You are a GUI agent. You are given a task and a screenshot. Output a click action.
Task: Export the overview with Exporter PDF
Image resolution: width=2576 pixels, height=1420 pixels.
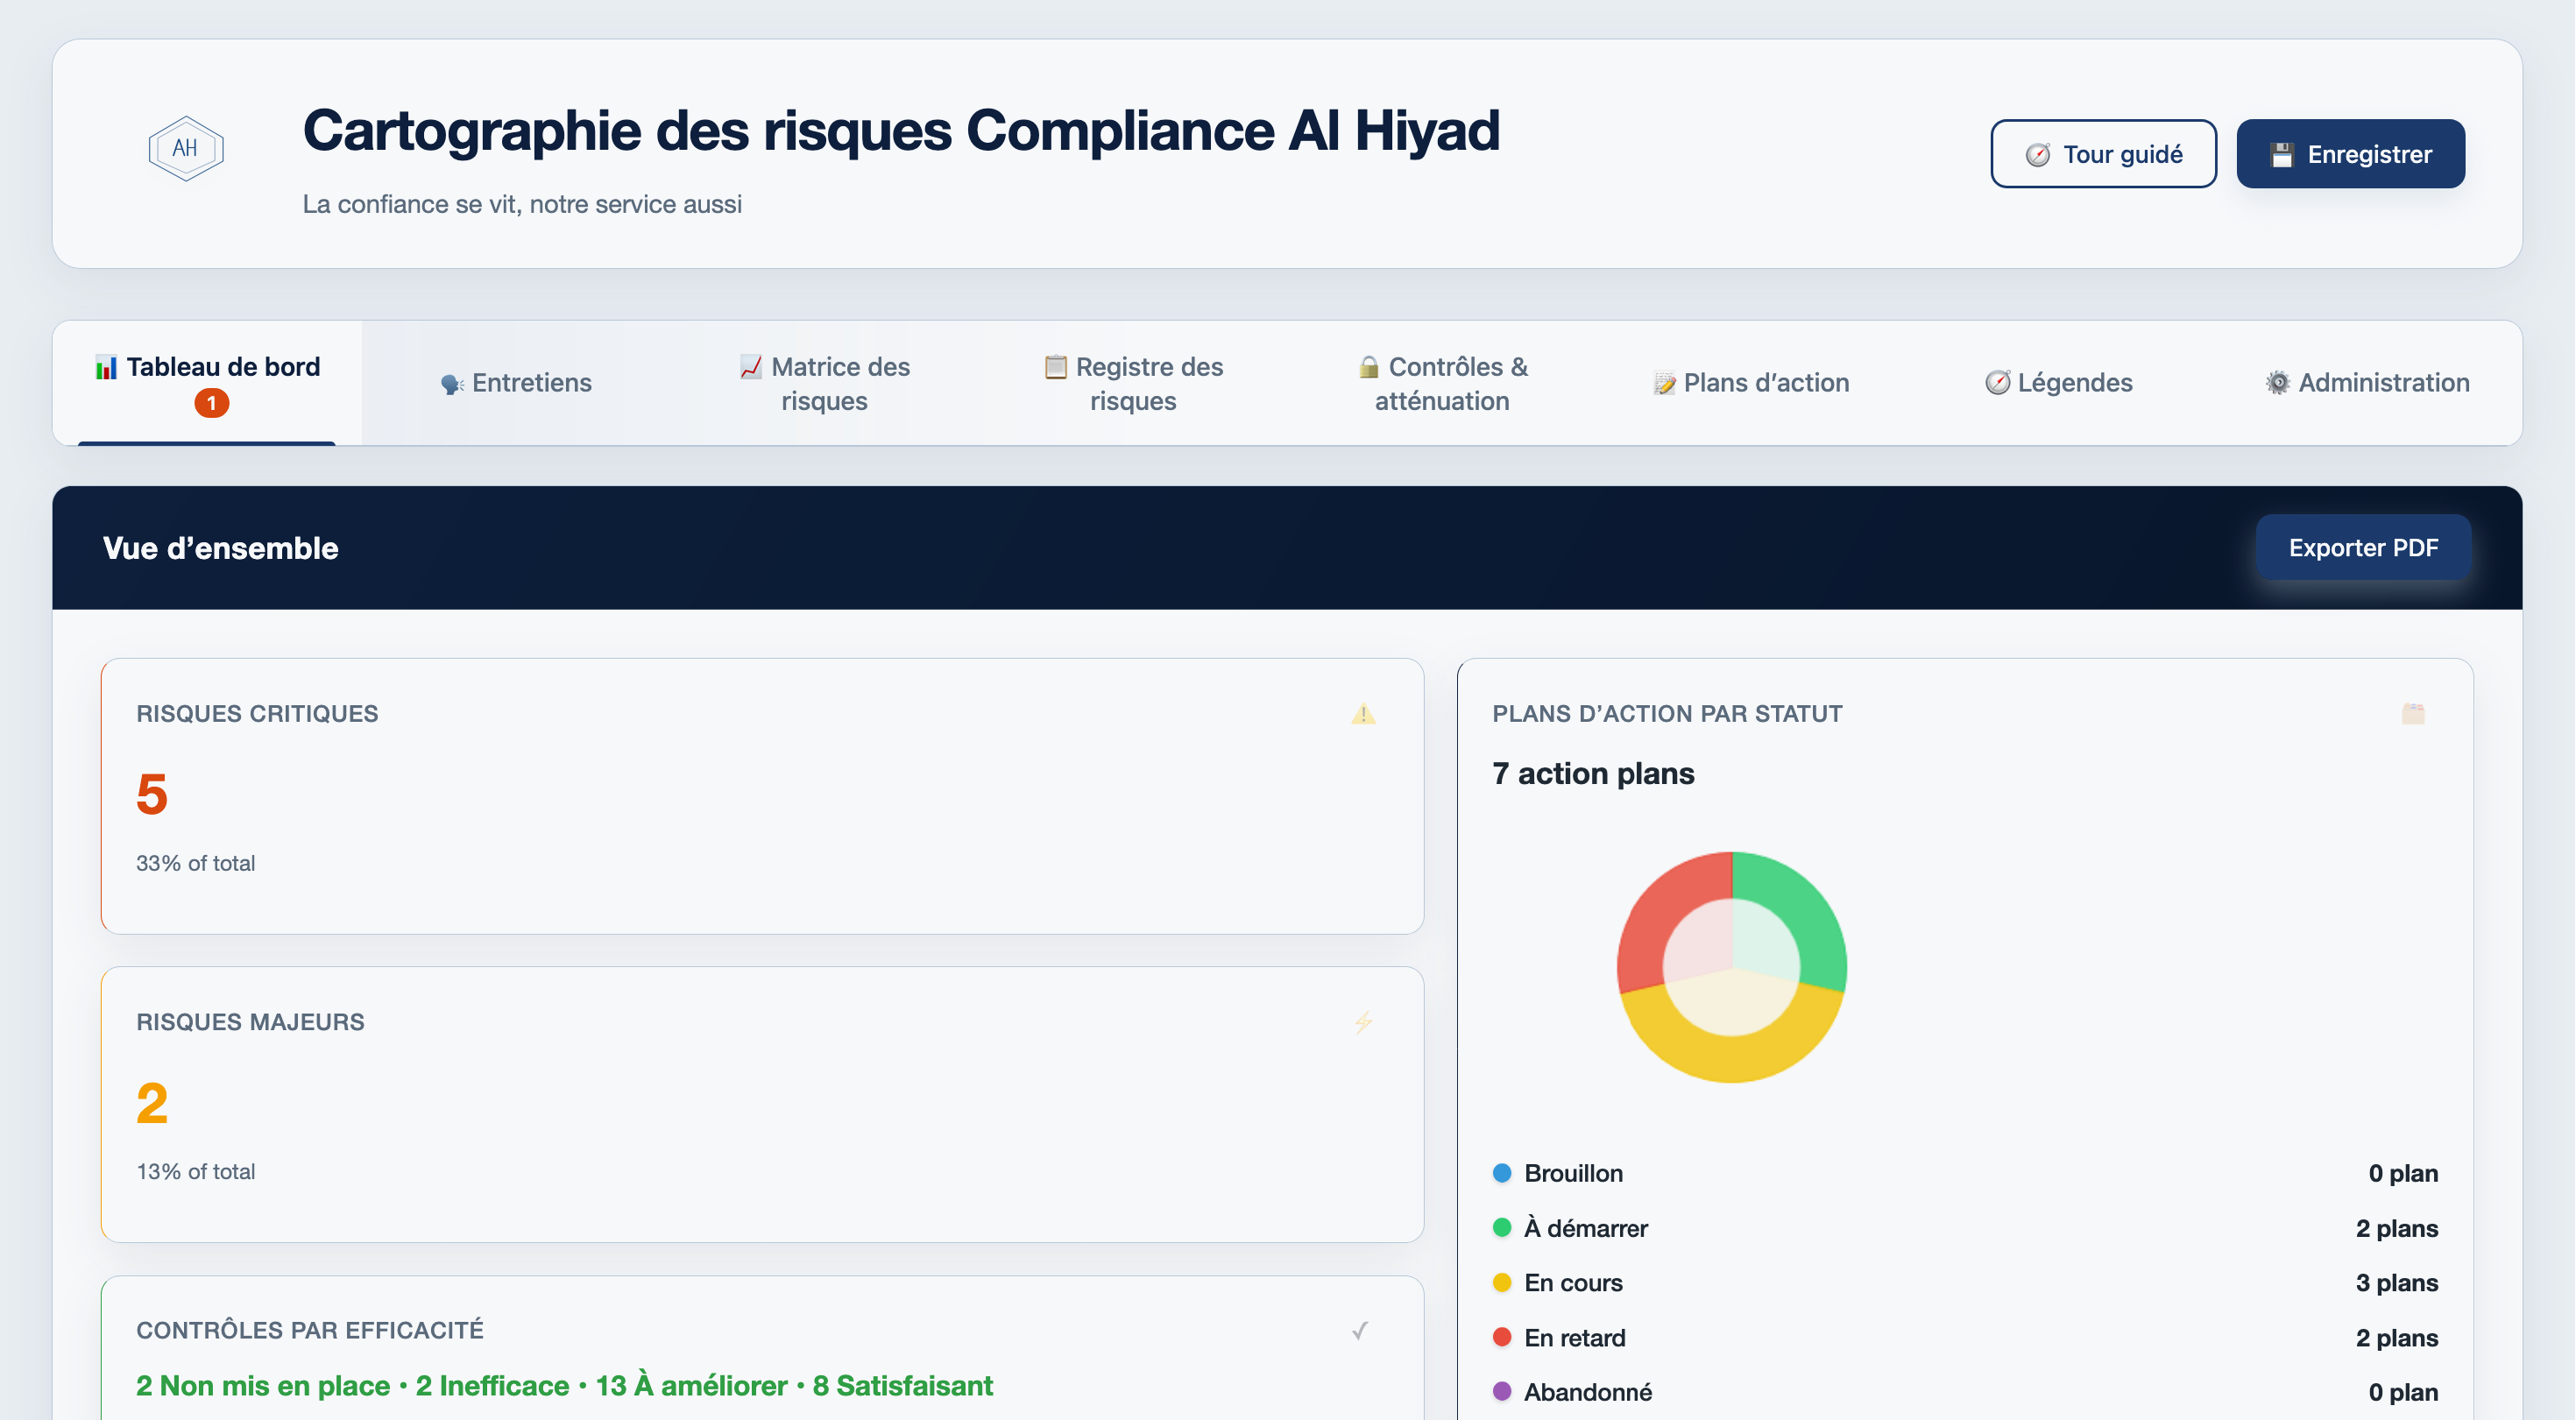[x=2363, y=548]
